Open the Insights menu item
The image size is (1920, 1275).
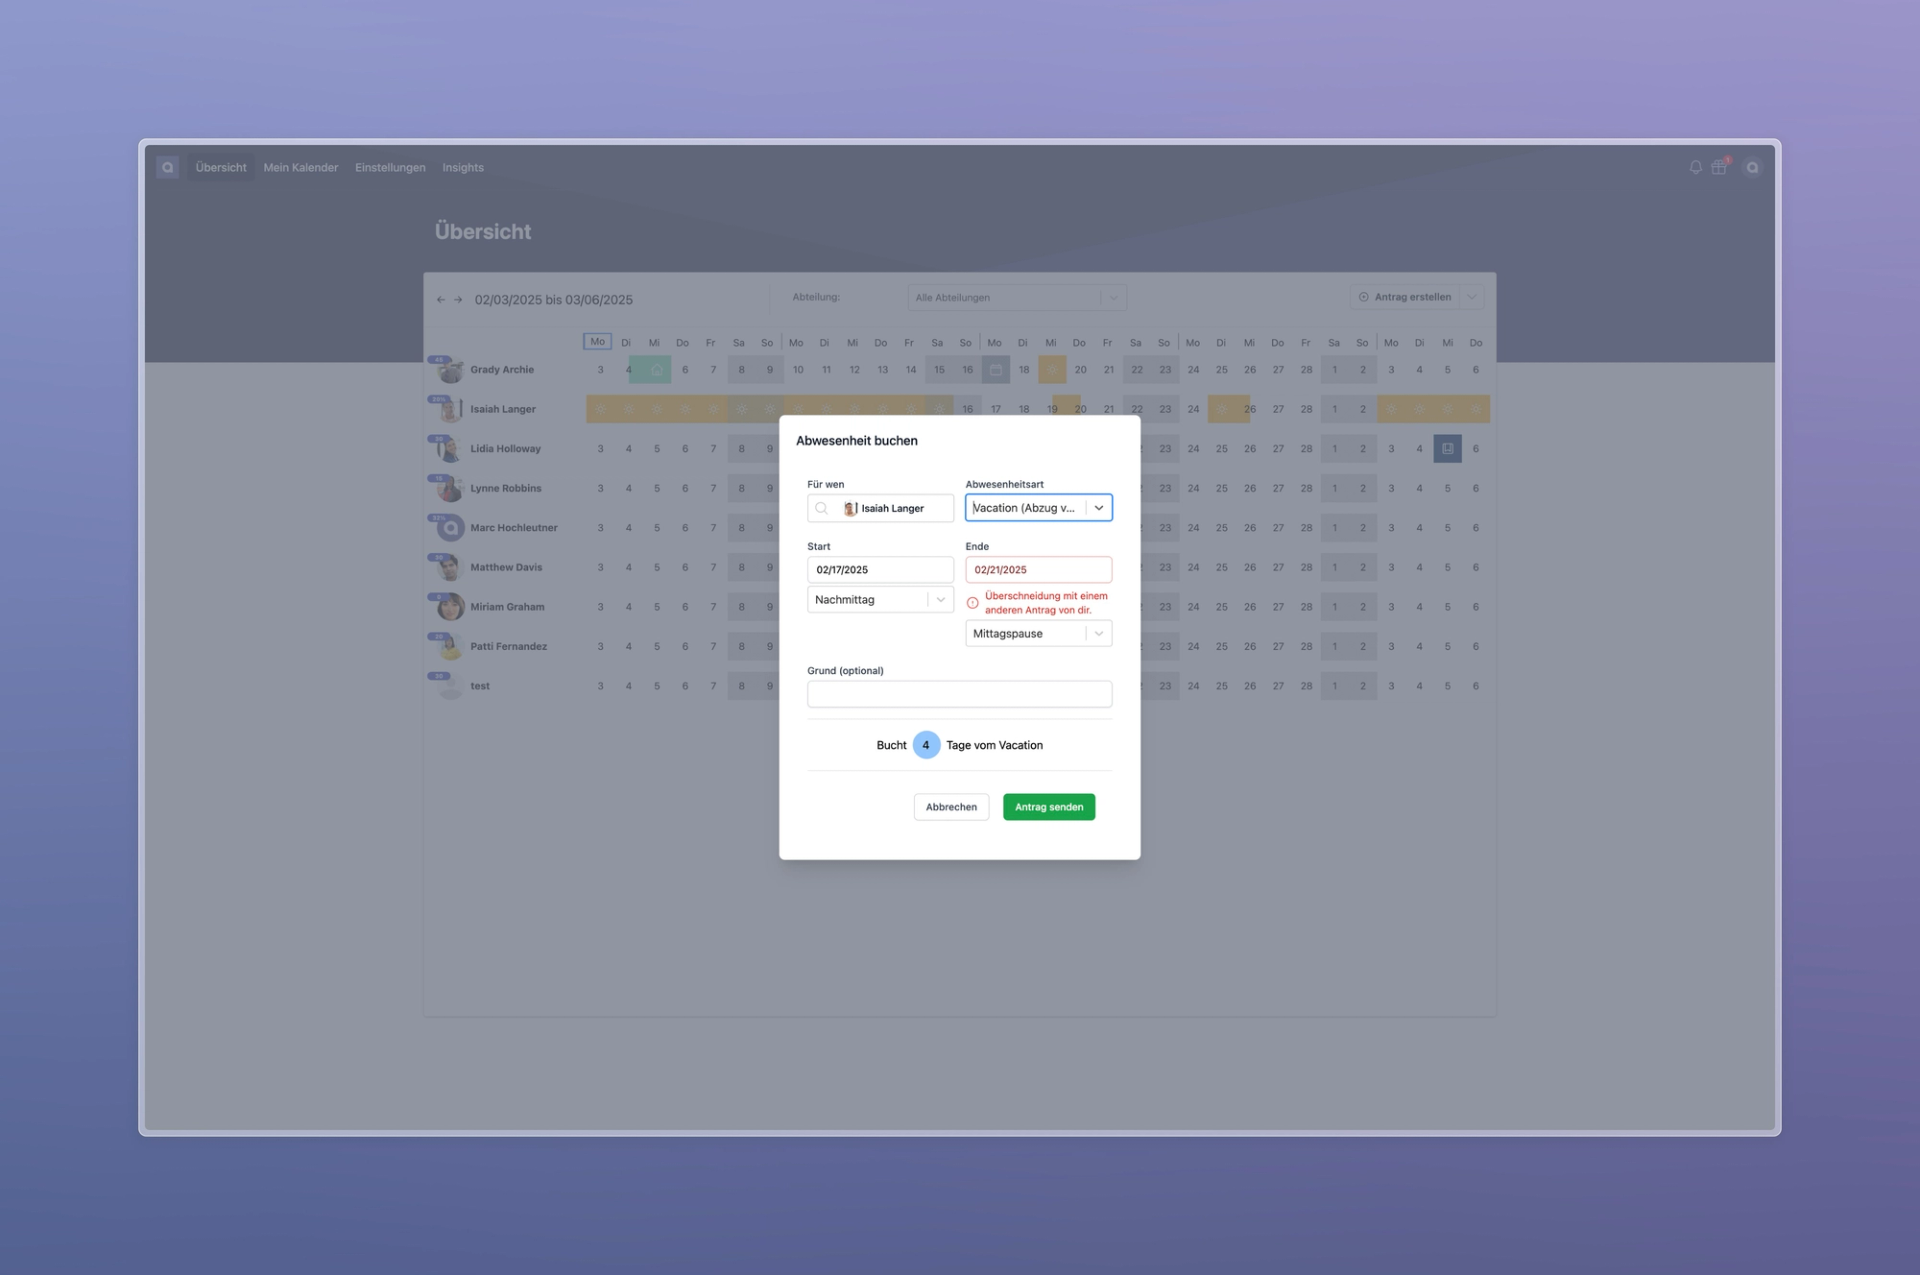[x=463, y=168]
